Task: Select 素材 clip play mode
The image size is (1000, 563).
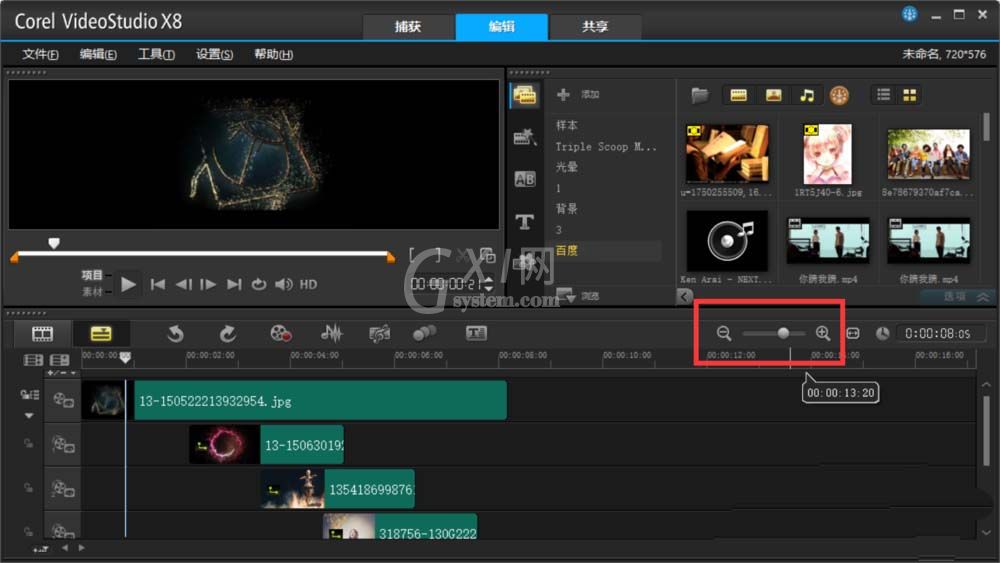Action: click(92, 292)
